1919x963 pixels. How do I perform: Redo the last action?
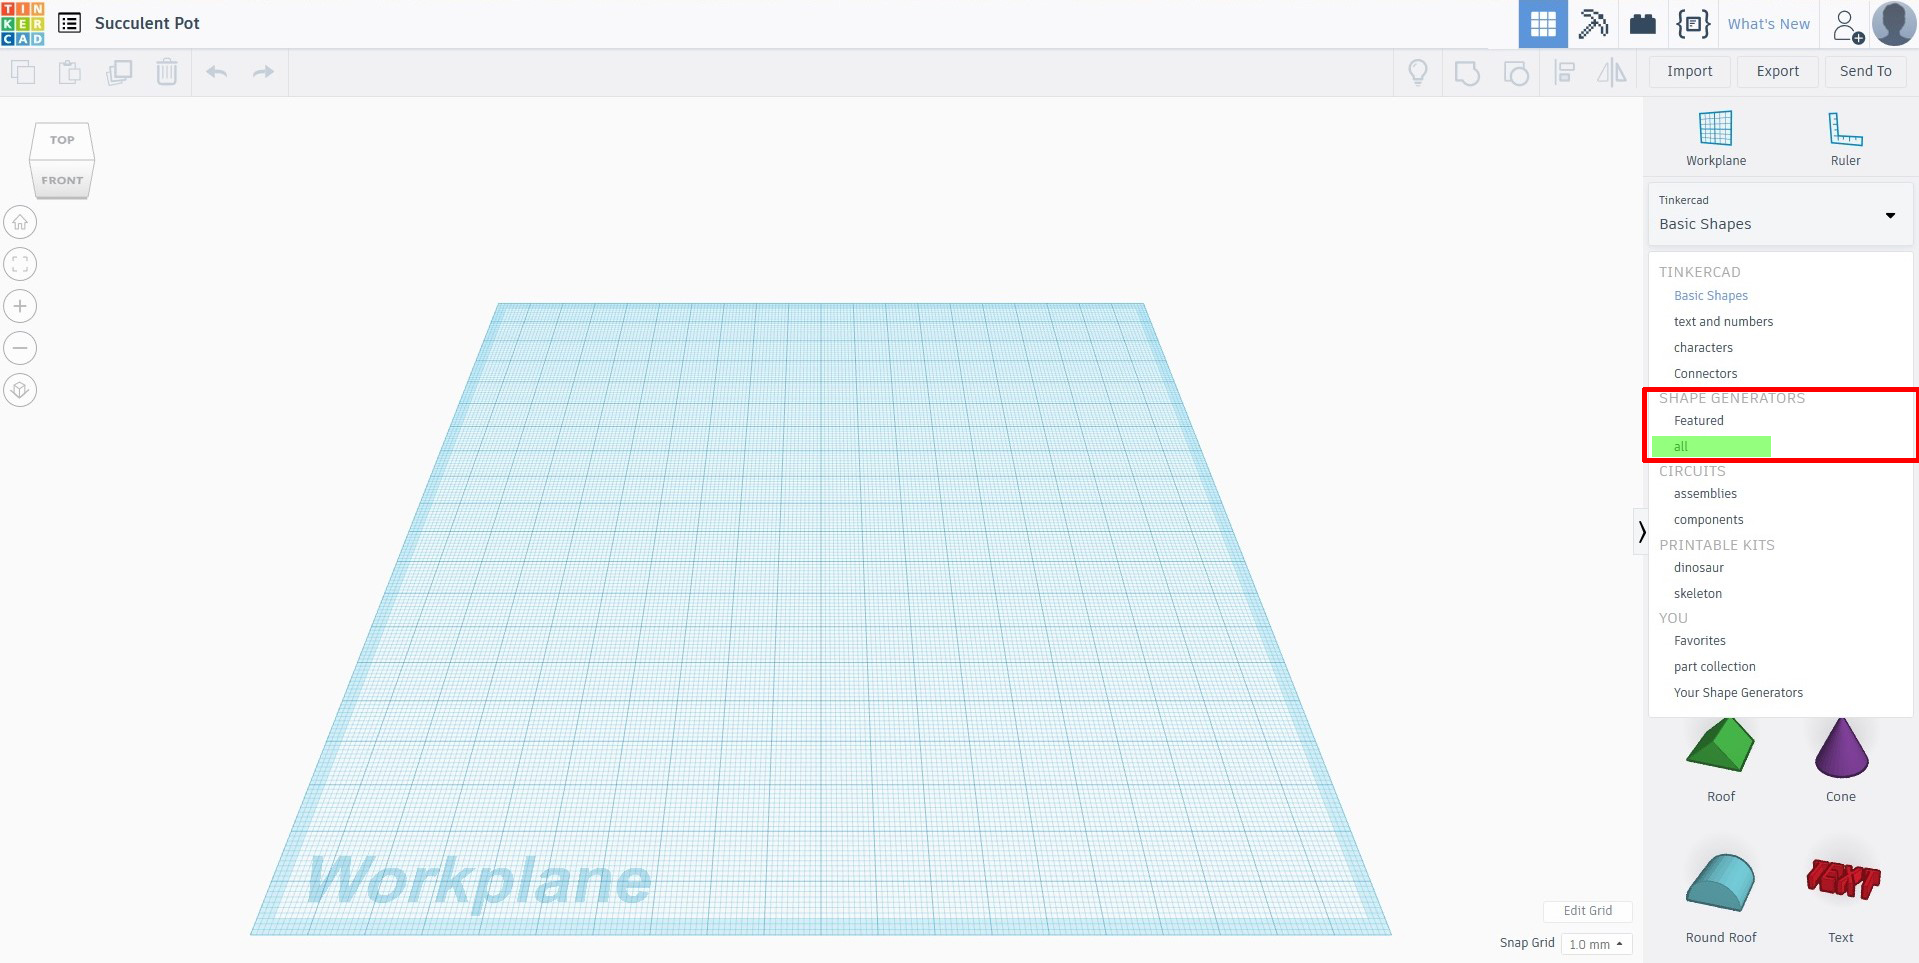pyautogui.click(x=263, y=72)
